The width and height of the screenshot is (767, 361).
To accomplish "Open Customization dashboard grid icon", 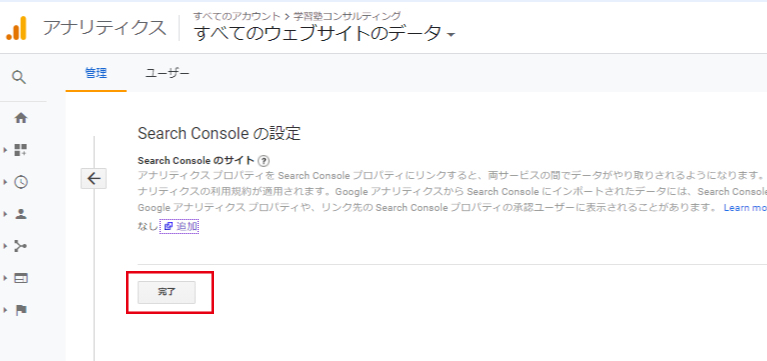I will [x=21, y=150].
